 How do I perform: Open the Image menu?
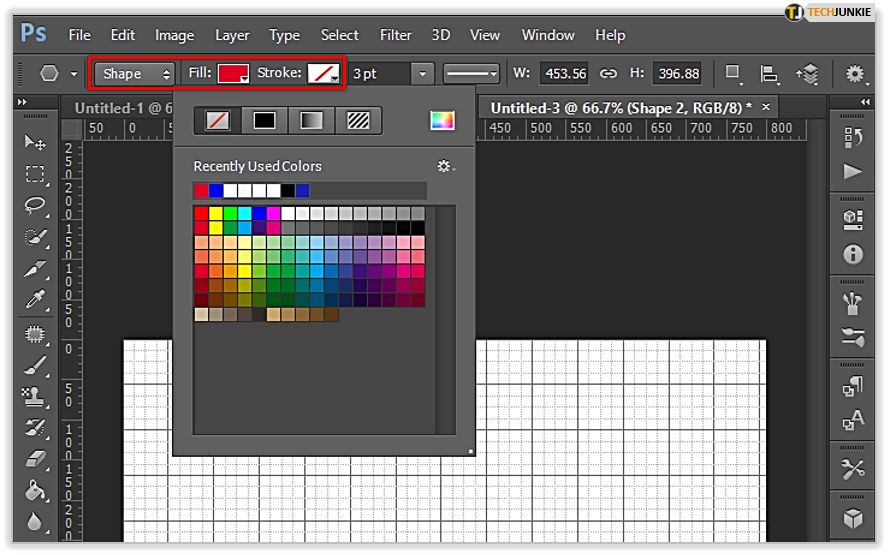click(x=174, y=35)
